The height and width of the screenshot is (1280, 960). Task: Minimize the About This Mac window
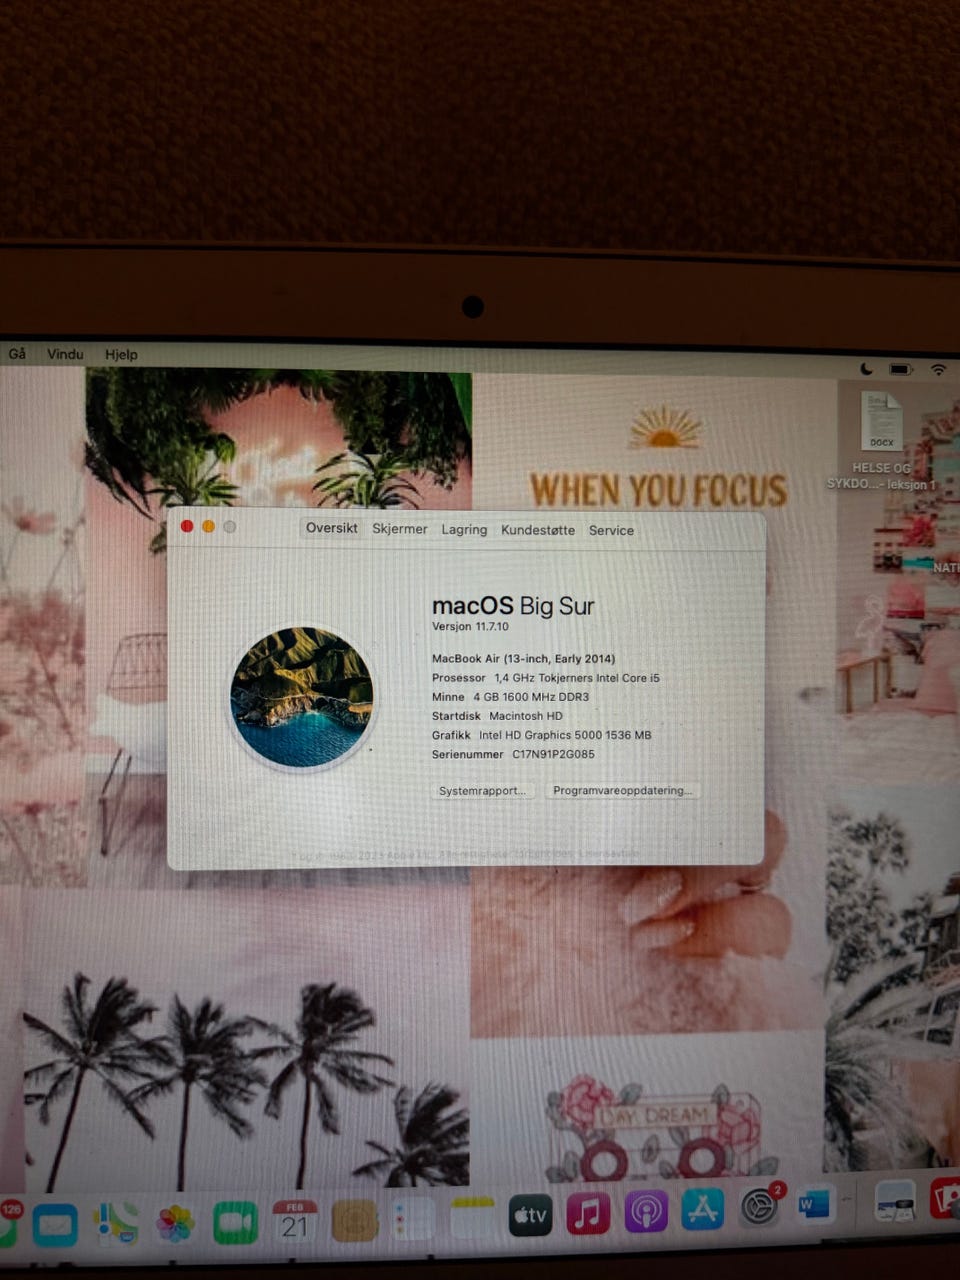[208, 526]
